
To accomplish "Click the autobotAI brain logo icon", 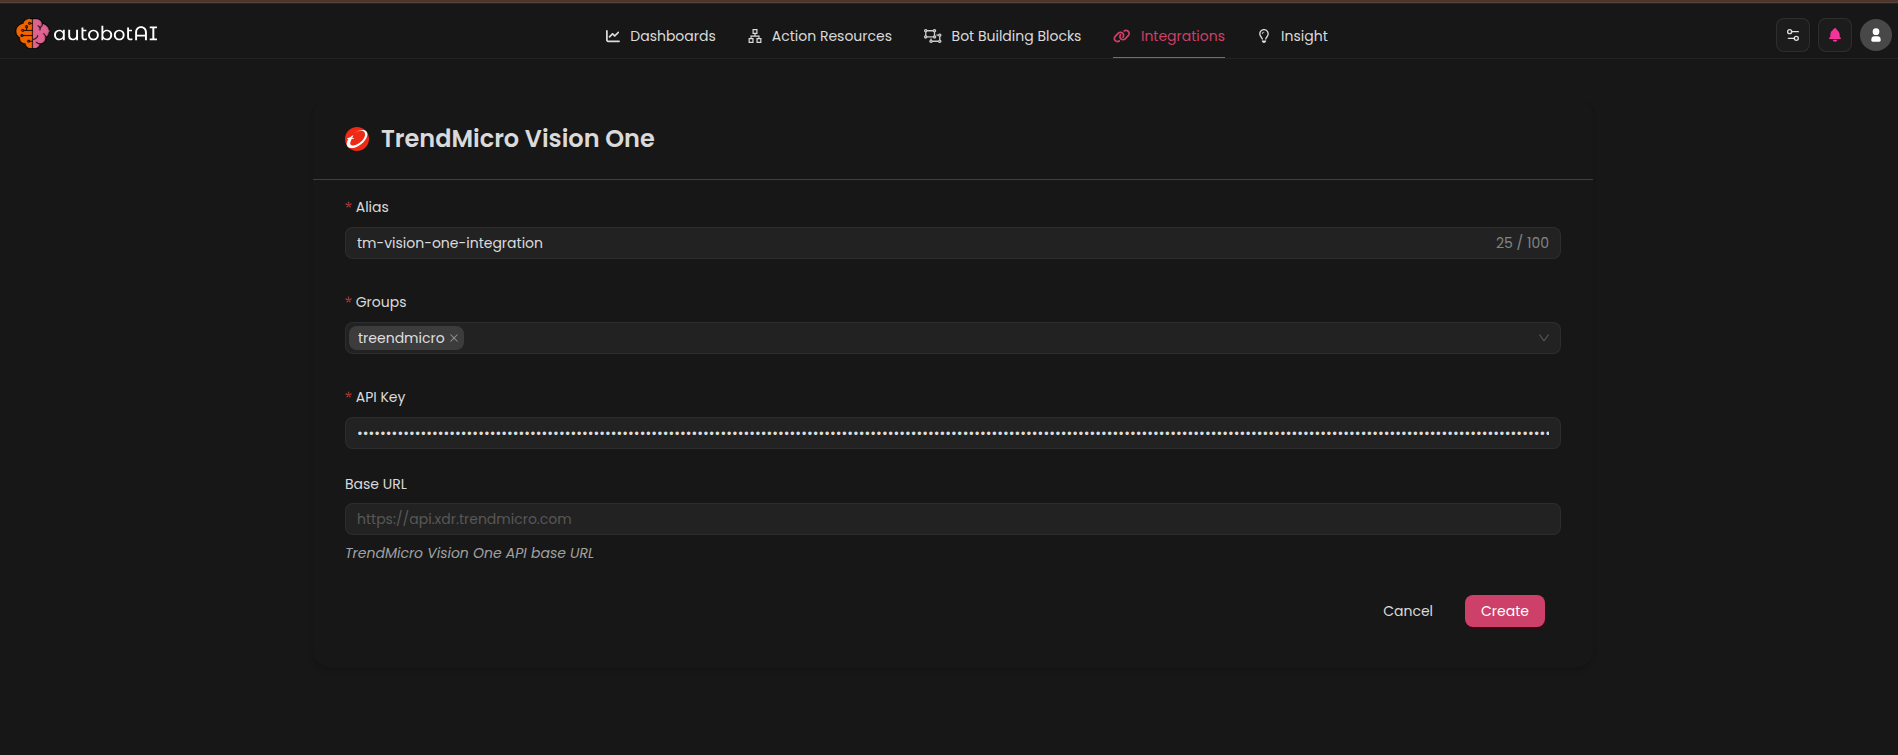I will coord(32,34).
